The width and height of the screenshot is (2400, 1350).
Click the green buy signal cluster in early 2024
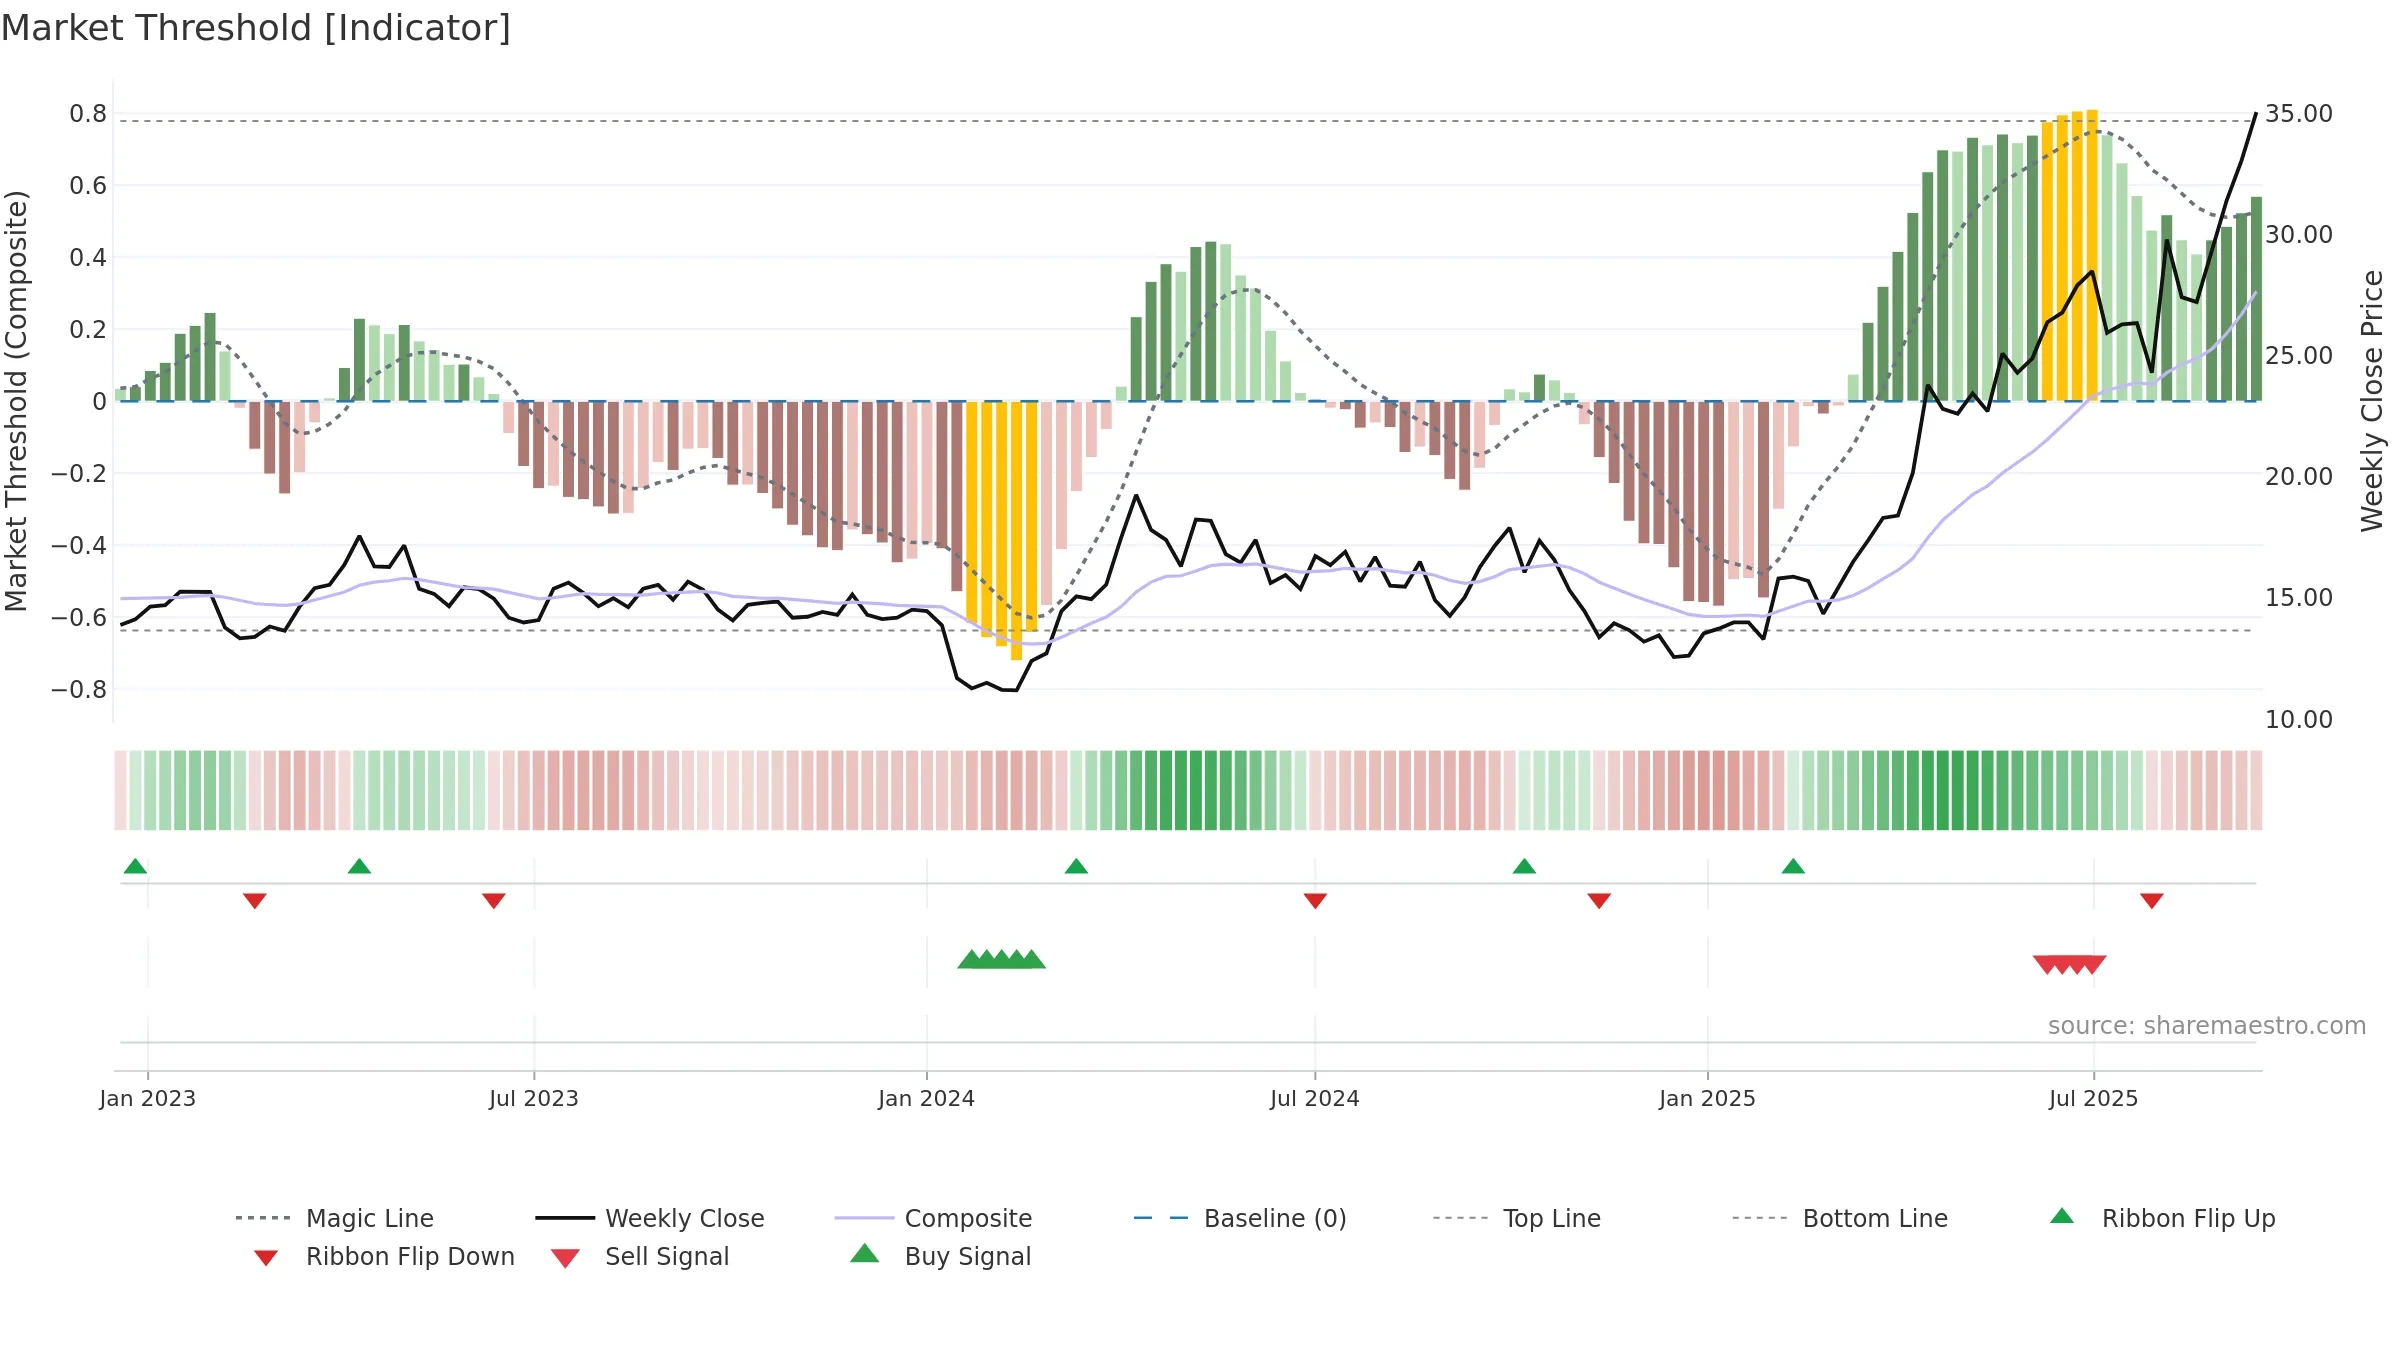tap(1002, 959)
